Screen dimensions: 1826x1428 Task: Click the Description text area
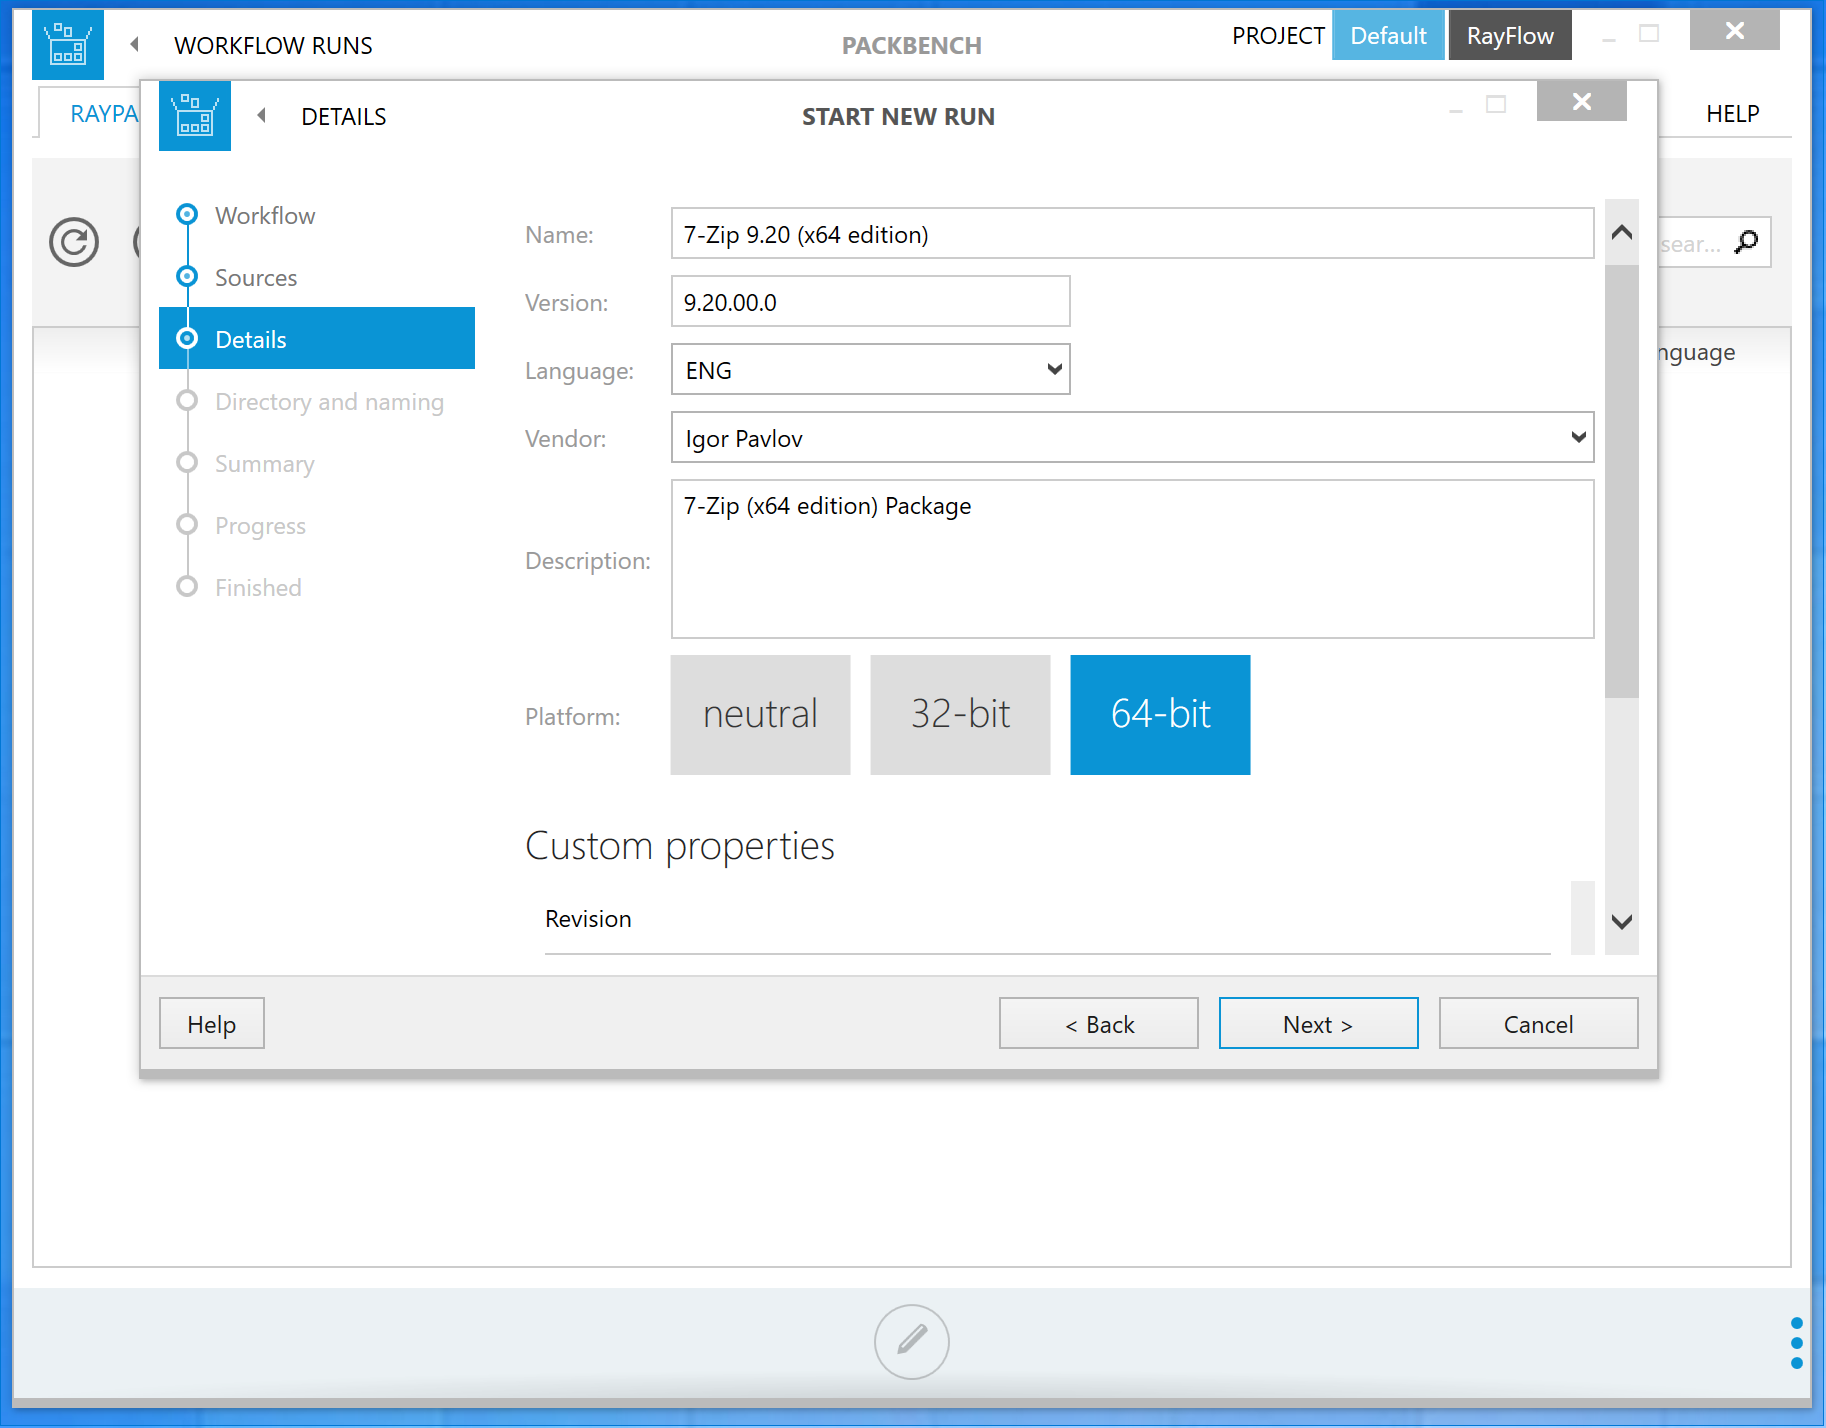pos(1132,559)
